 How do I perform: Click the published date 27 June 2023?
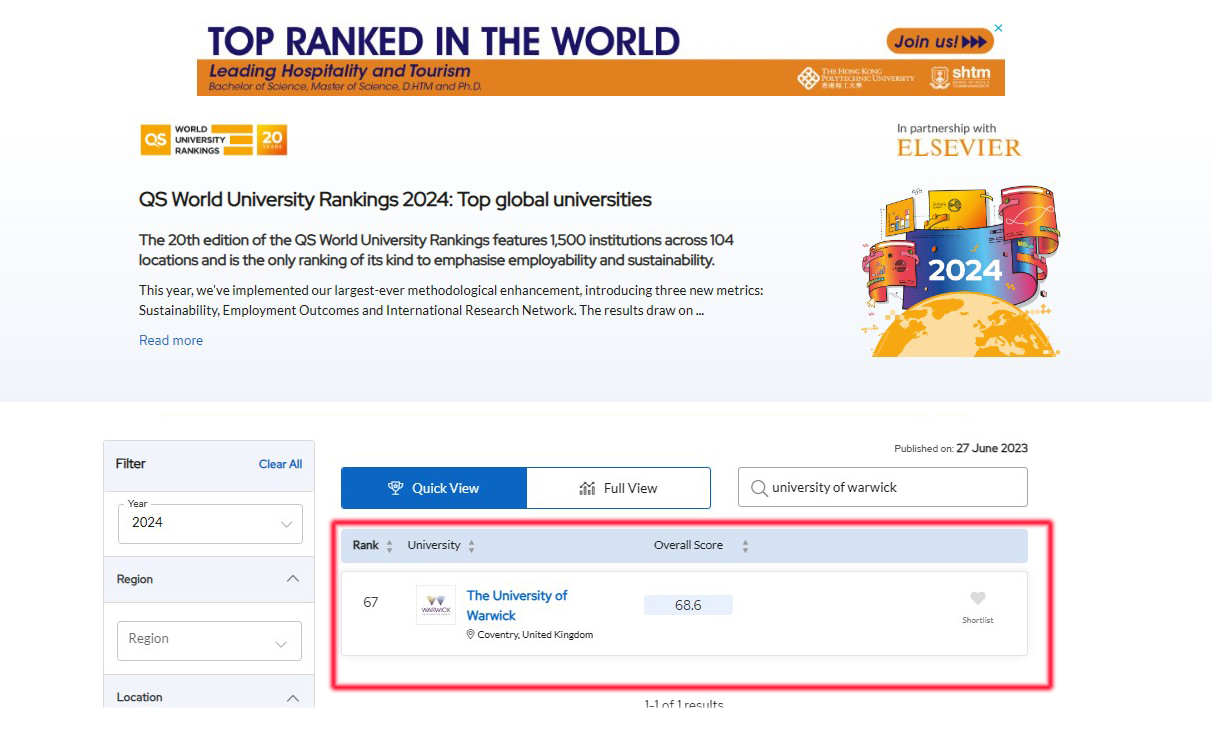(x=992, y=448)
